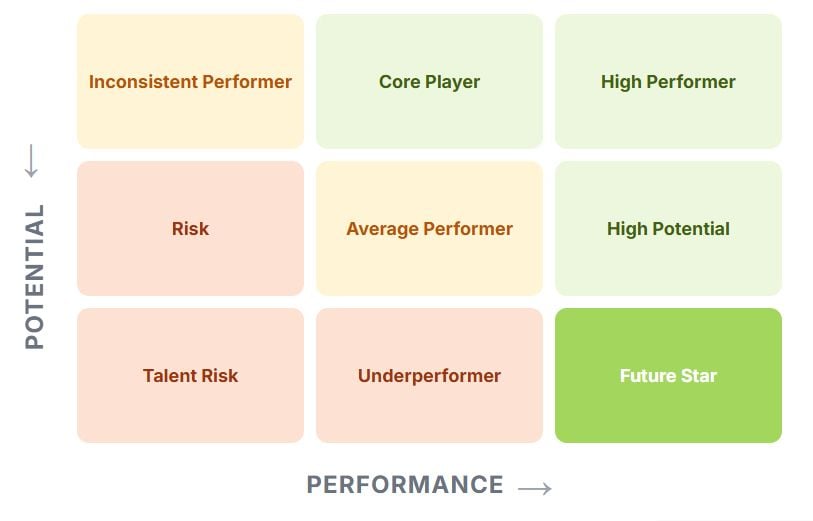Pick the Talent Risk cell
The image size is (813, 521).
(190, 376)
